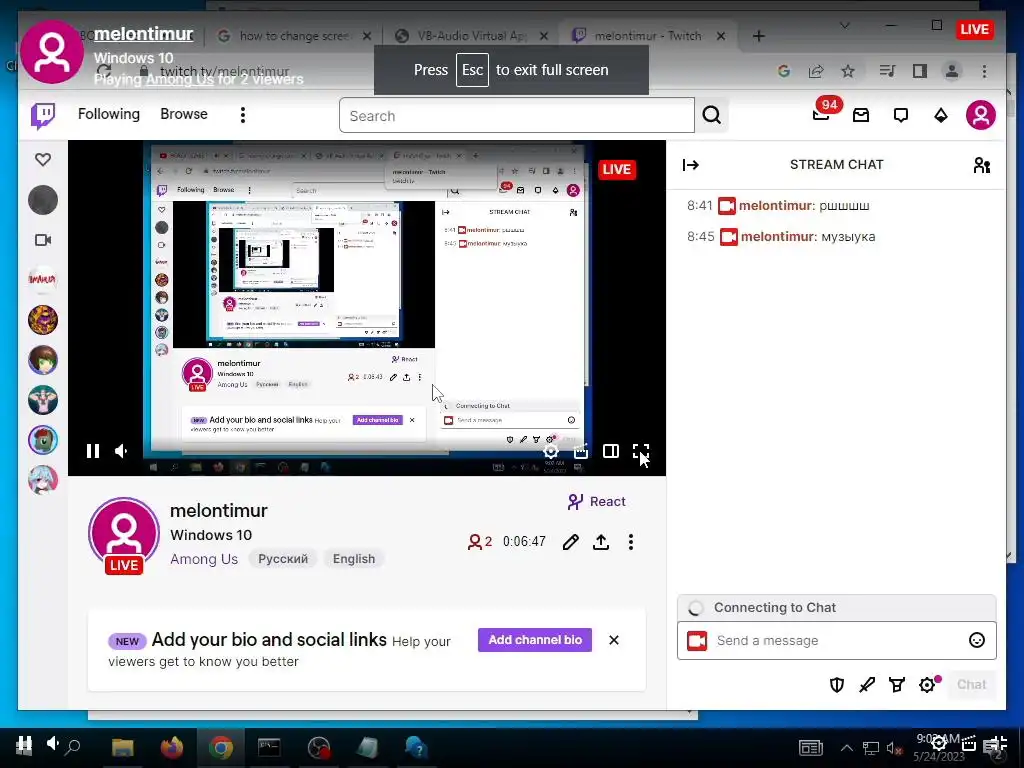Switch to 'how to change scree' browser tab
Image resolution: width=1024 pixels, height=768 pixels.
[x=294, y=36]
